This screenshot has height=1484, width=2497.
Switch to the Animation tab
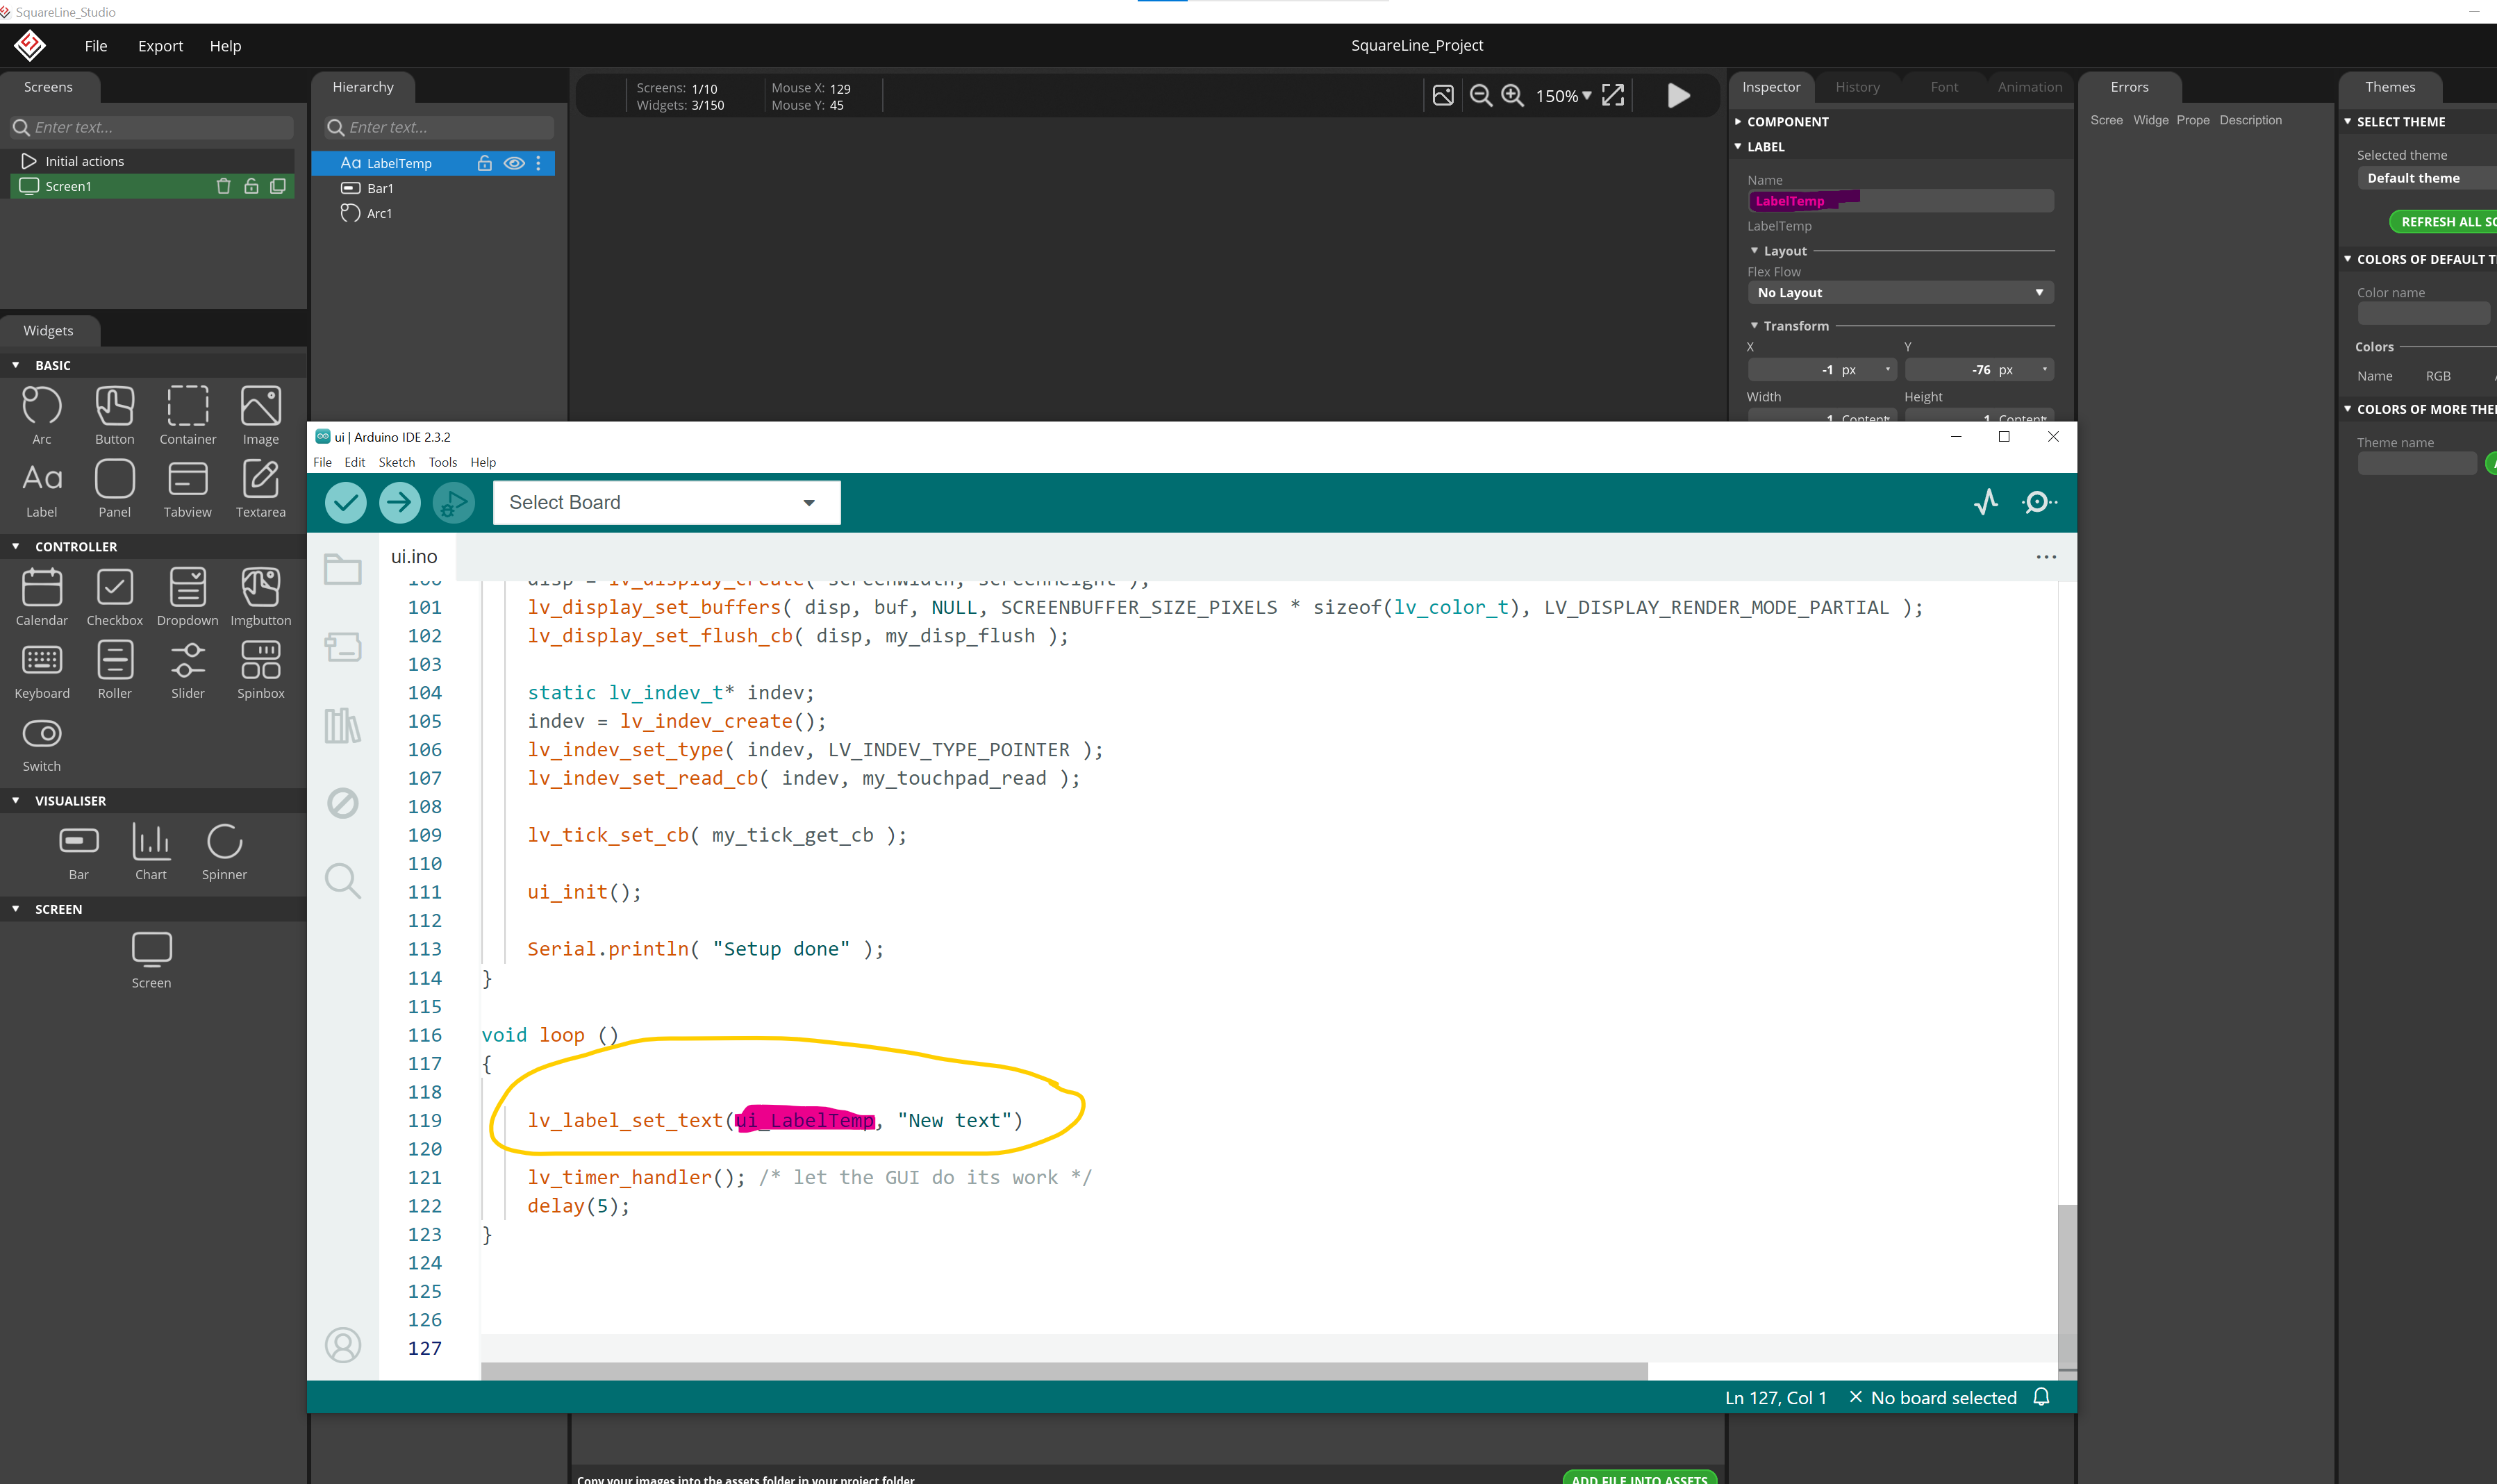click(x=2029, y=87)
